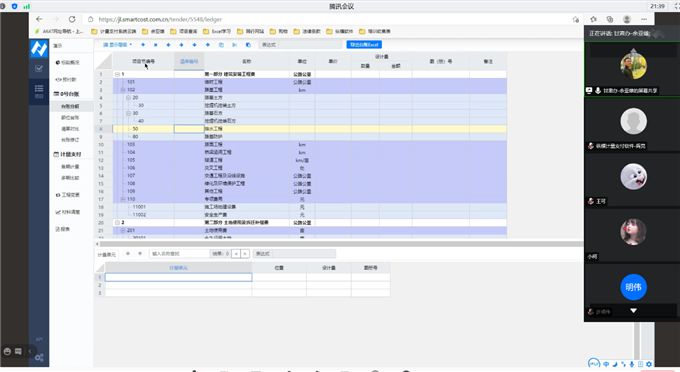Viewport: 680px width, 372px height.
Task: Open the browser profile avatar
Action: tap(627, 19)
